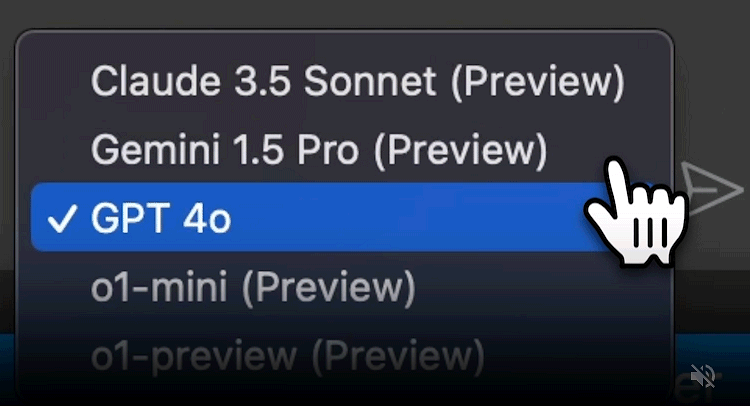Click the send arrow icon
This screenshot has height=406, width=750.
[711, 189]
